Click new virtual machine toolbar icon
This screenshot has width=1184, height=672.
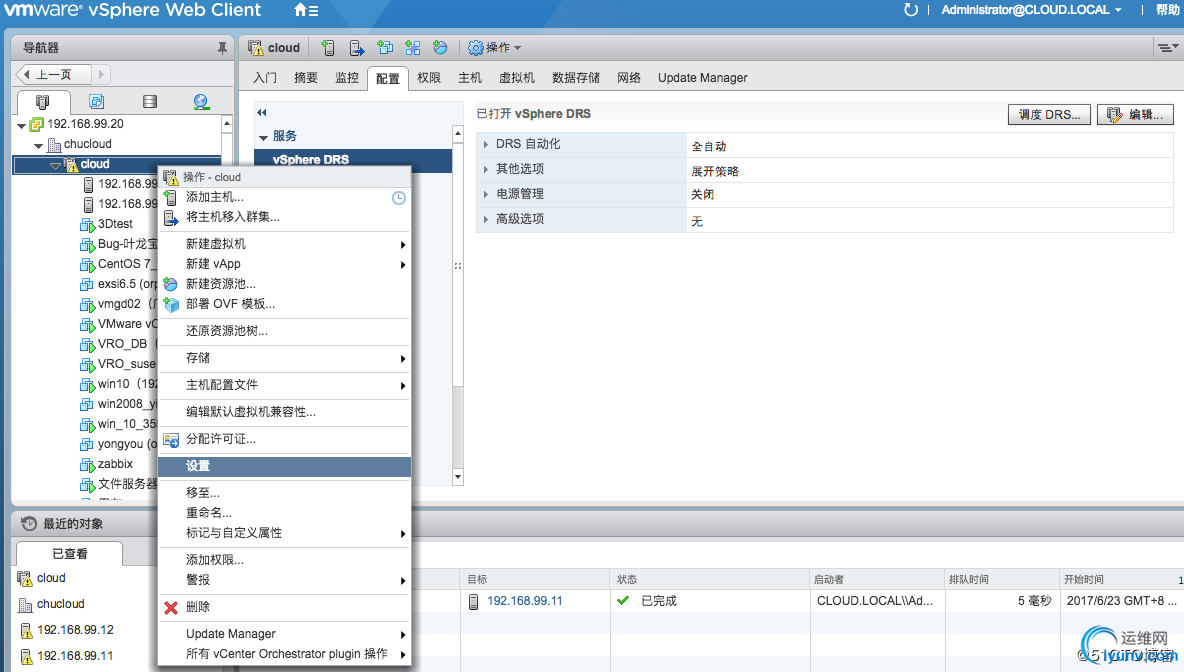pos(385,48)
